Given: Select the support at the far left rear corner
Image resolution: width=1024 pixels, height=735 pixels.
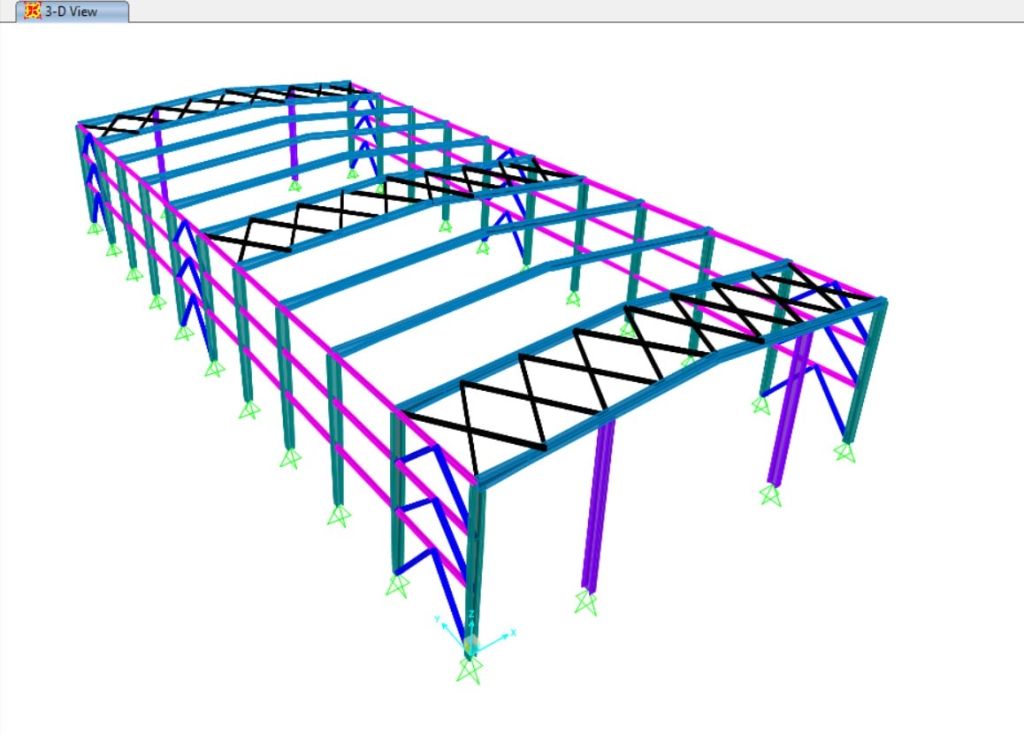Looking at the screenshot, I should click(95, 228).
